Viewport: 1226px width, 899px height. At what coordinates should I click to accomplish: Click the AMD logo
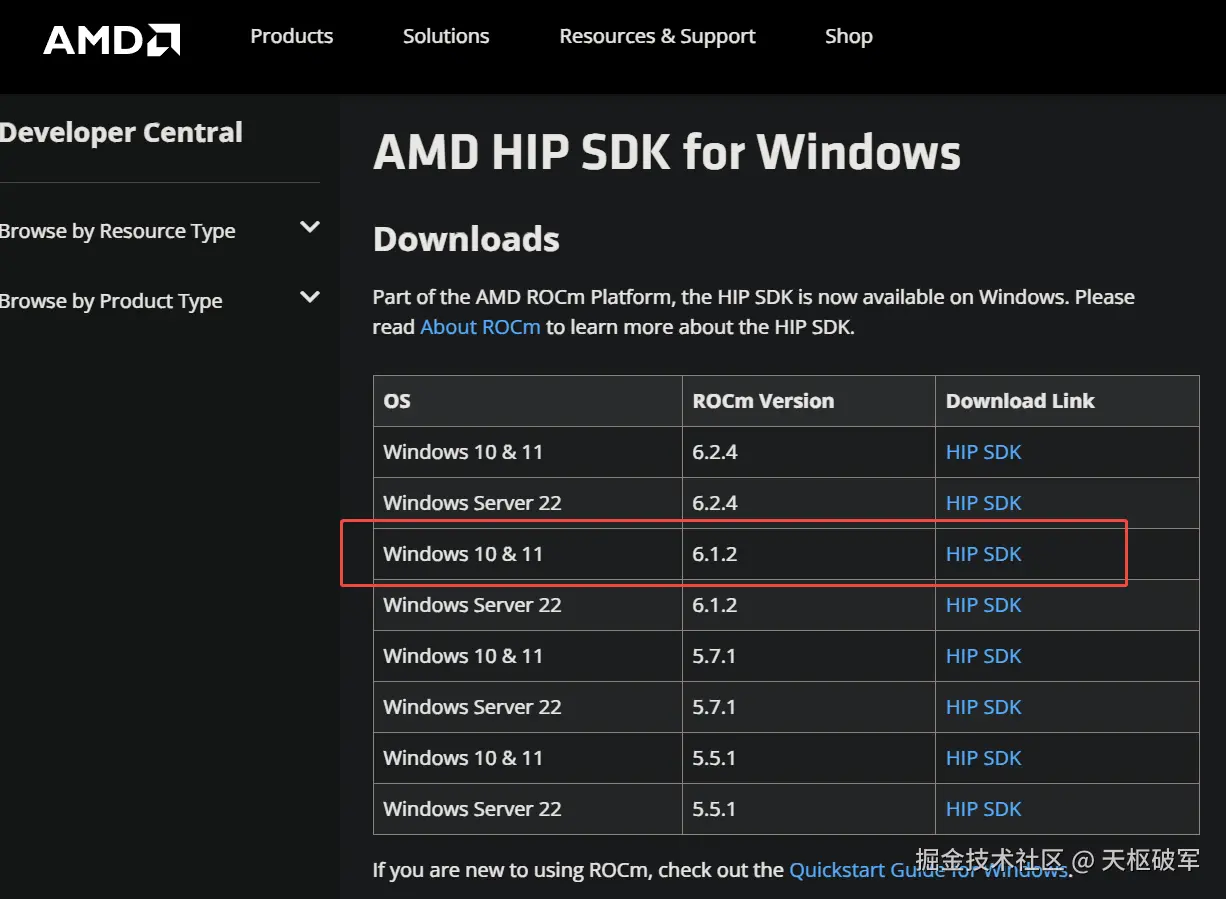point(111,39)
